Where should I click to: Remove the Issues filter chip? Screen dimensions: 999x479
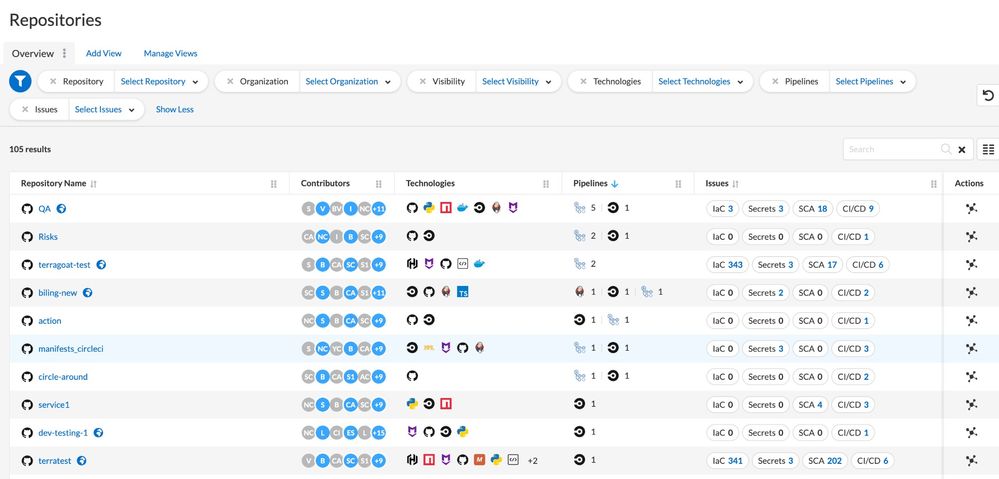pos(25,110)
